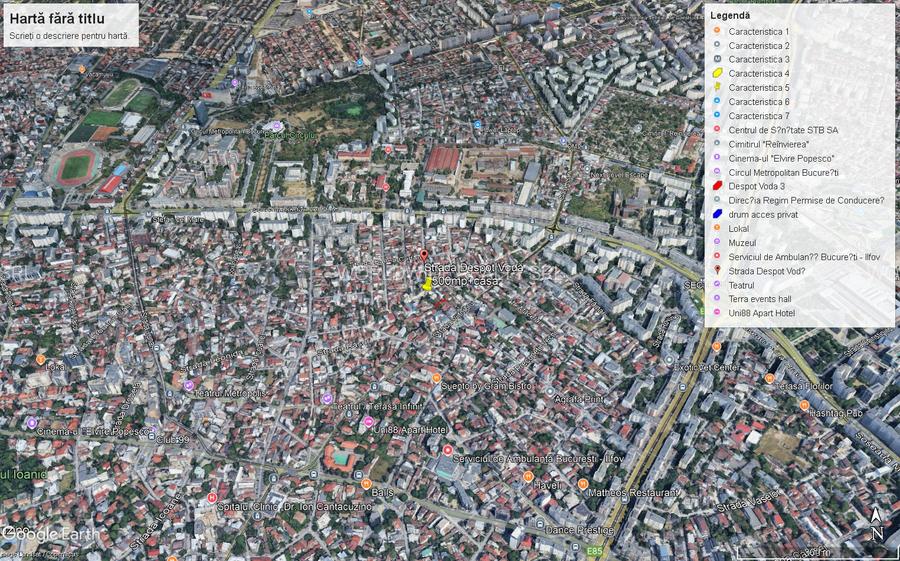Select the yellow pushpin marking 500mp casa
900x561 pixels.
pyautogui.click(x=427, y=283)
